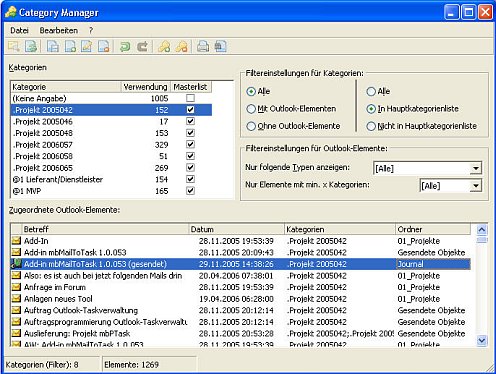Viewport: 496px width, 374px height.
Task: Click the Category Manager title bar app icon
Action: point(11,13)
